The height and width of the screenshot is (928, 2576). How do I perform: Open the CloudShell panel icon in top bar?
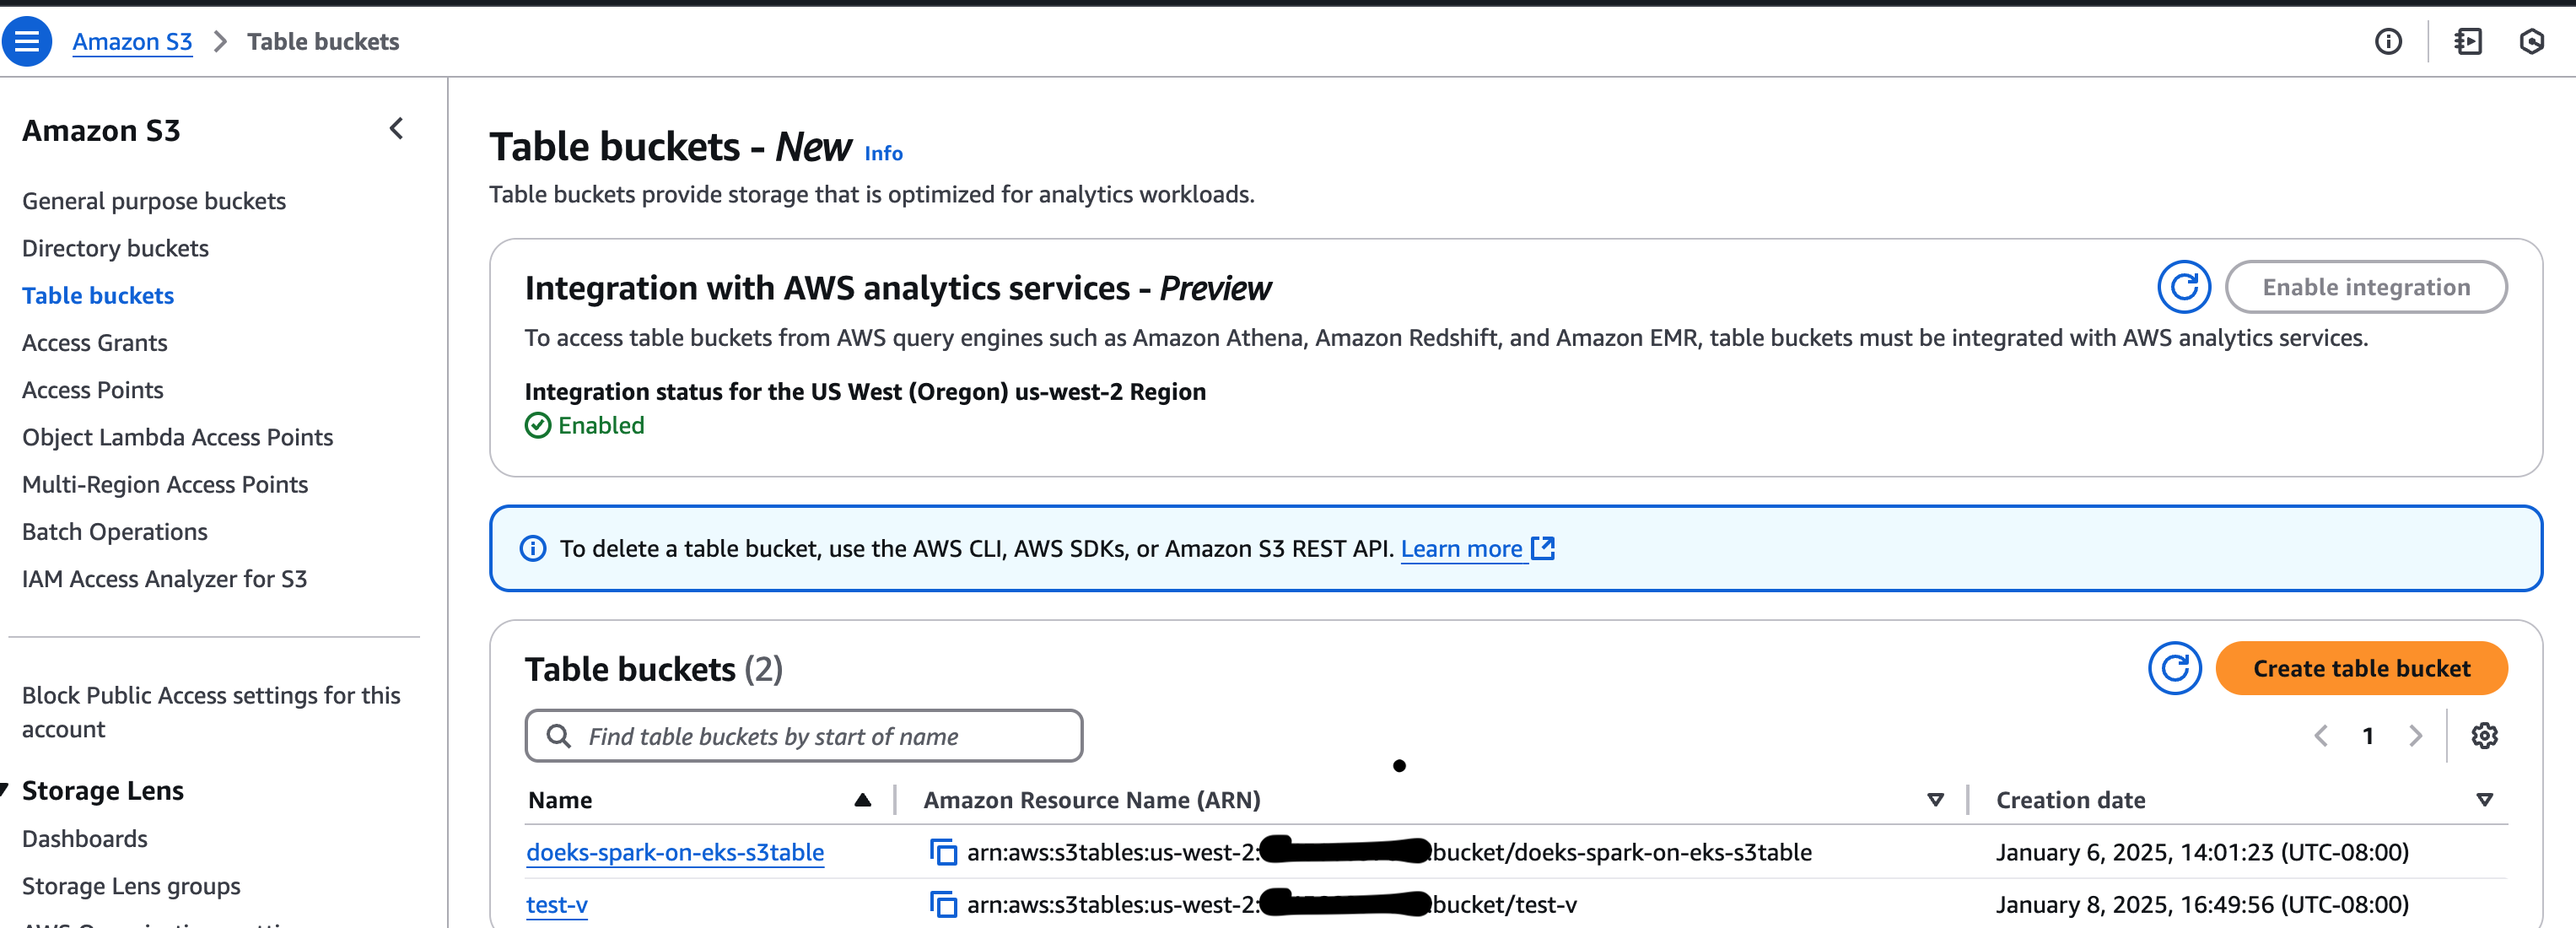(2467, 41)
